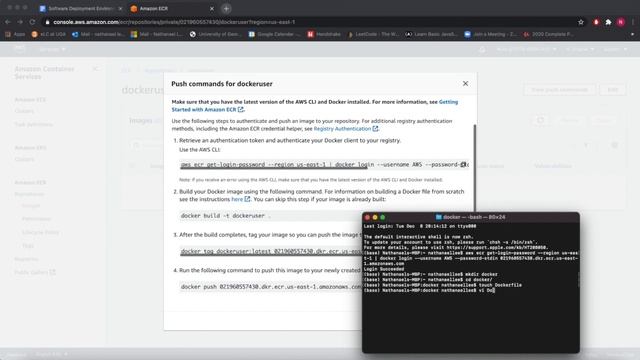Click the site lock icon in address bar

point(47,22)
